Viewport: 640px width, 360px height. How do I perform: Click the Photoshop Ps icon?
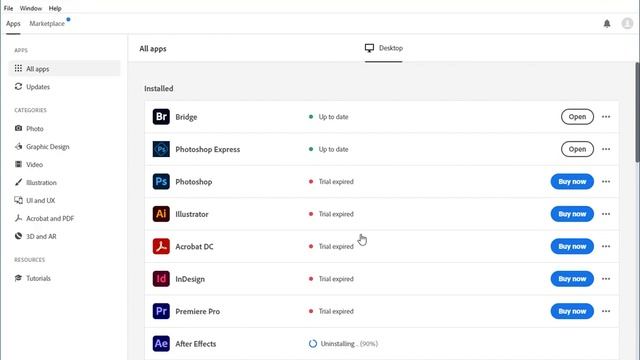(161, 182)
